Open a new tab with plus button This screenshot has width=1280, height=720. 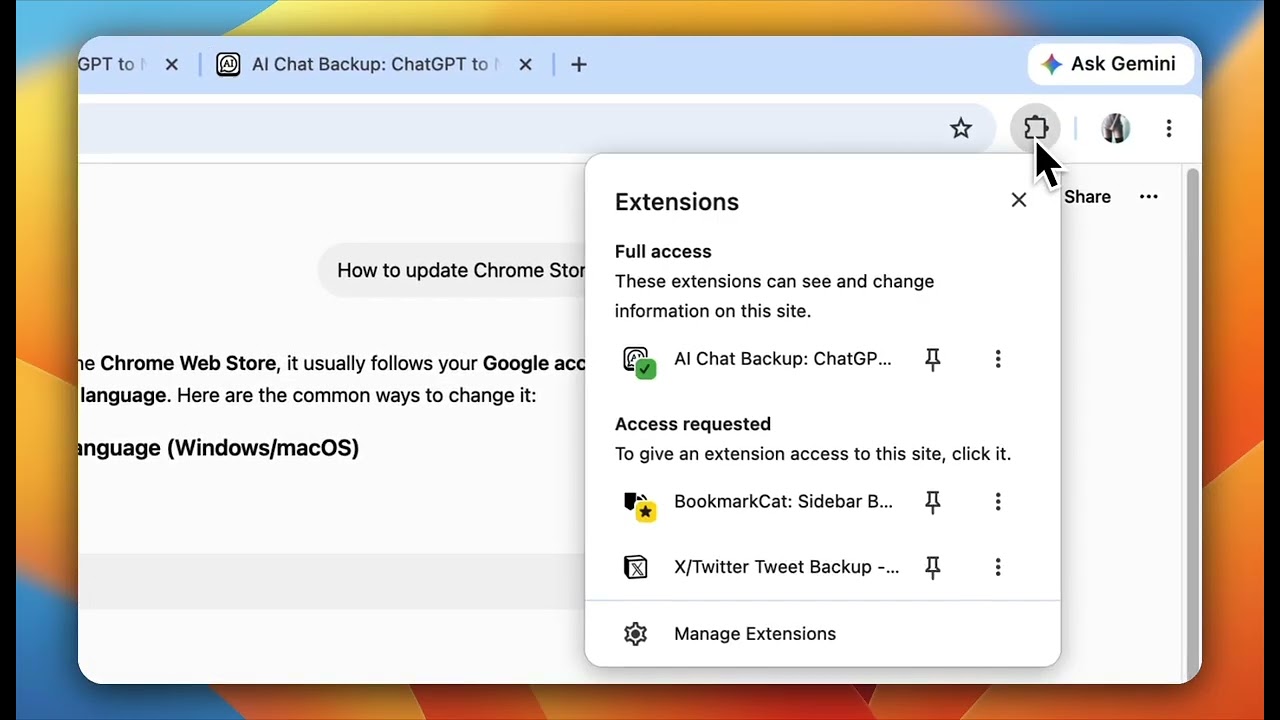pos(578,64)
